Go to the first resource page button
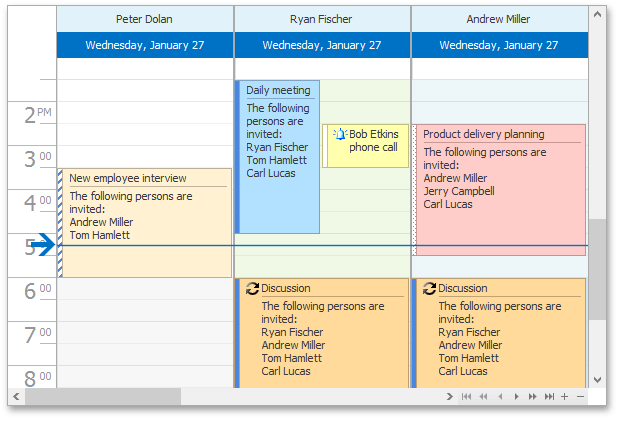The image size is (620, 421). 467,396
